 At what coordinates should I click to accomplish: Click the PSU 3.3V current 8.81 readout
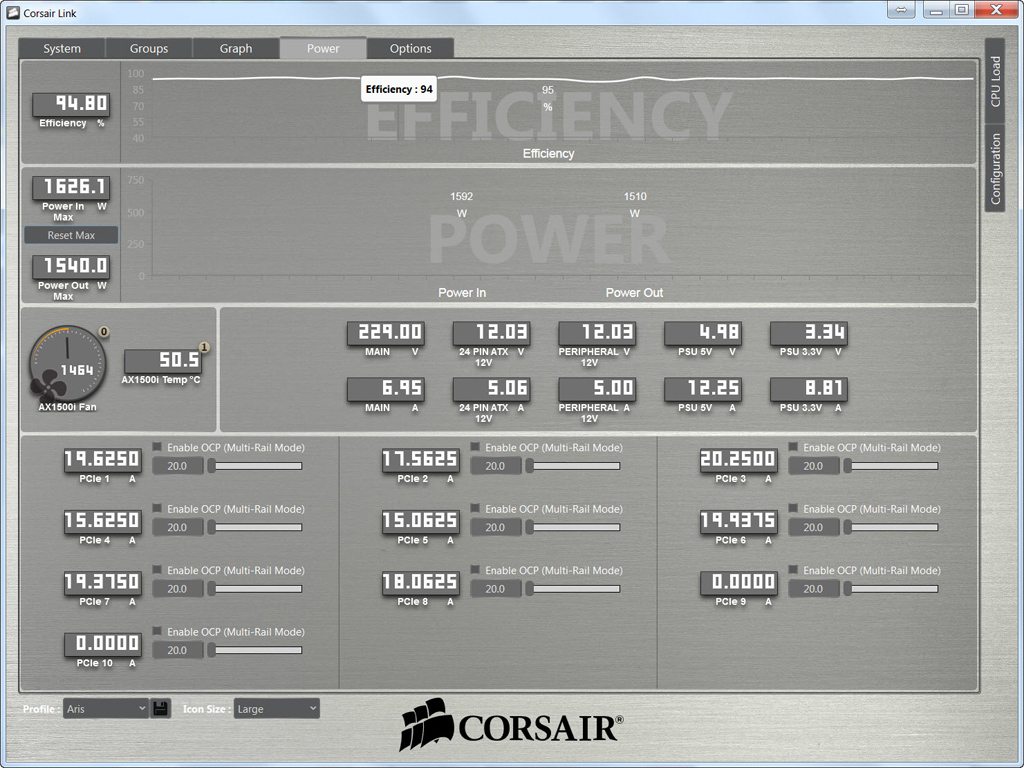[x=809, y=389]
